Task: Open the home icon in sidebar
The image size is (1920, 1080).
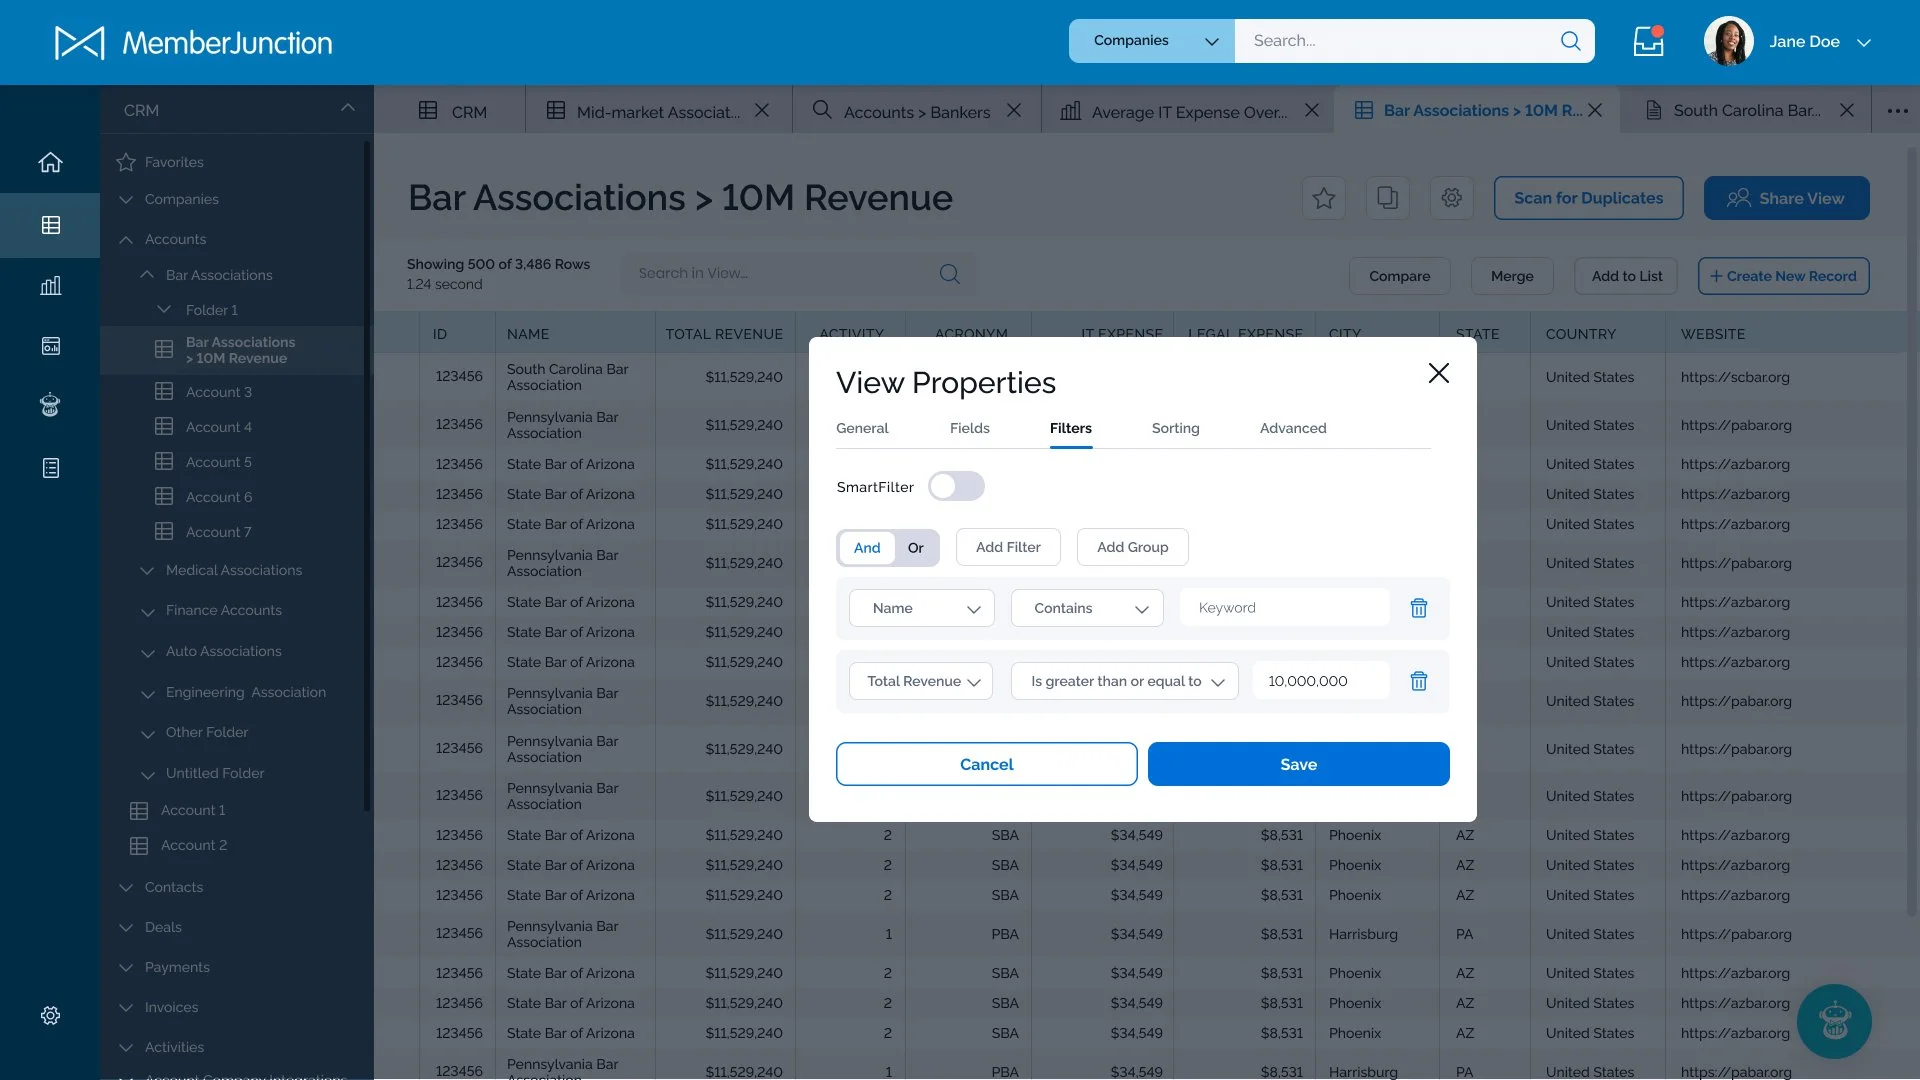Action: click(50, 162)
